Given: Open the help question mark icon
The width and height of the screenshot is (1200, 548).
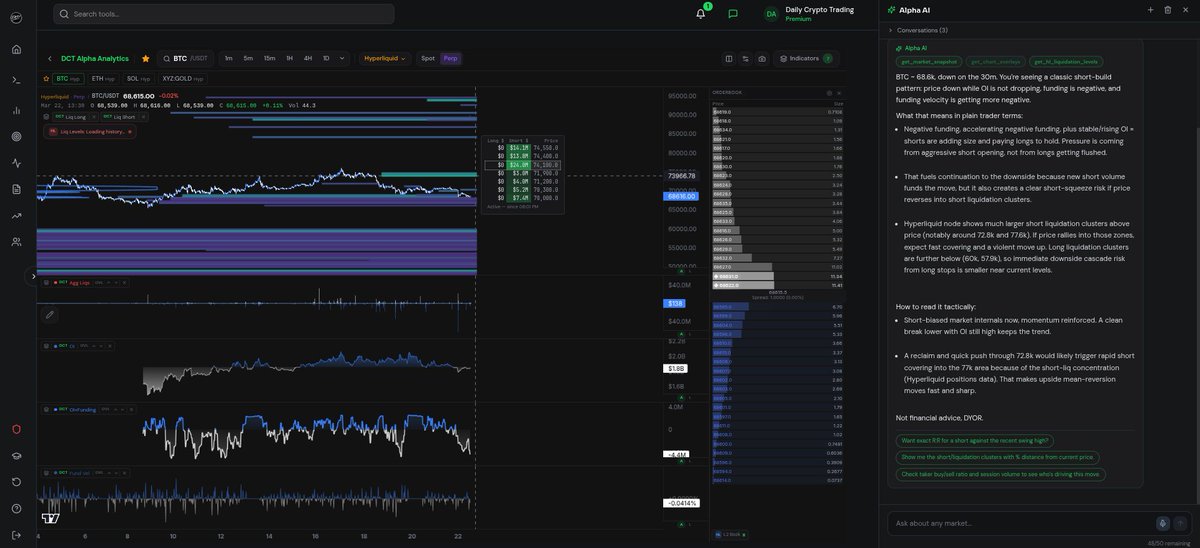Looking at the screenshot, I should (16, 508).
